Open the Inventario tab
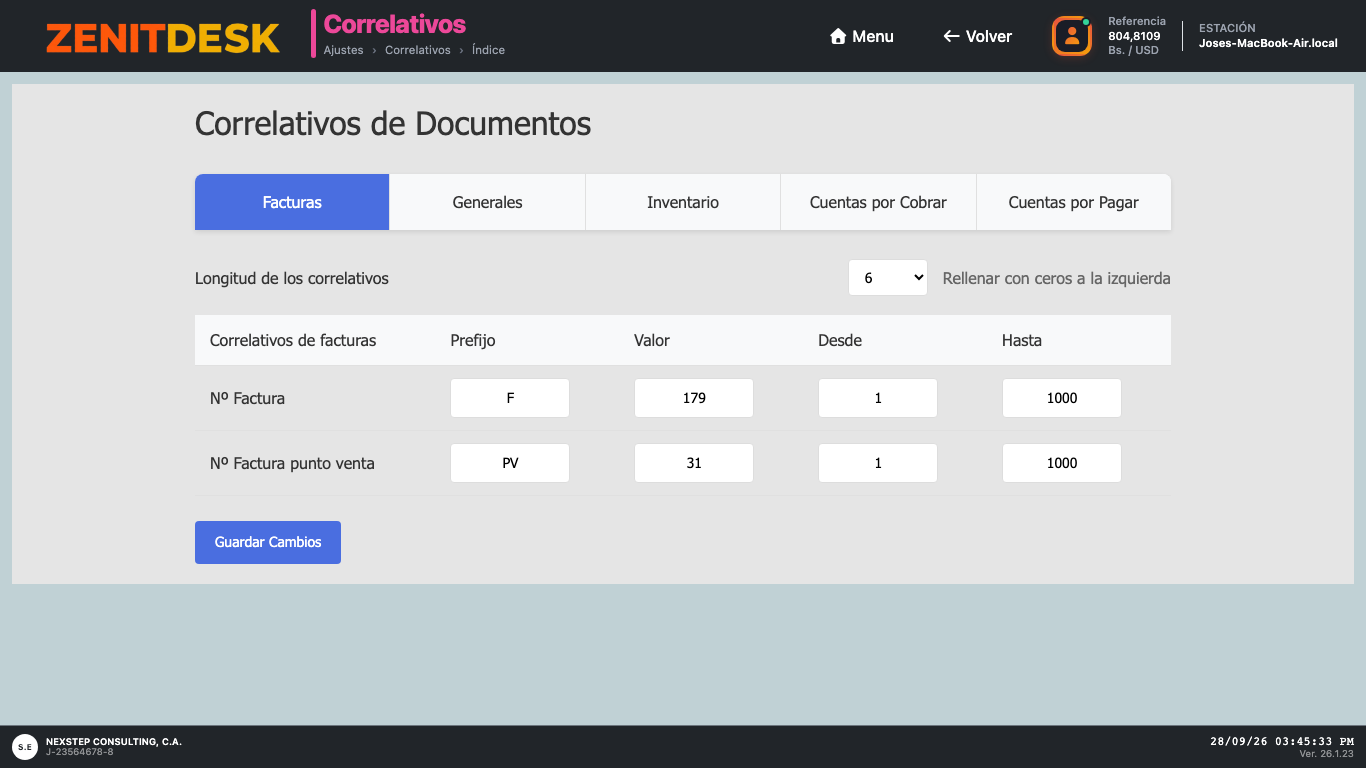 coord(683,202)
